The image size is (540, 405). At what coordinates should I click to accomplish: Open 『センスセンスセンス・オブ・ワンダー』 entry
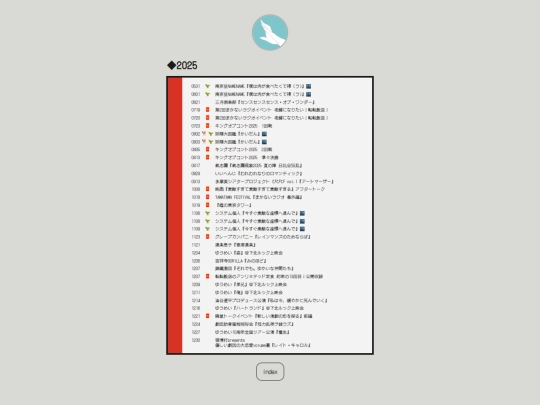point(264,102)
